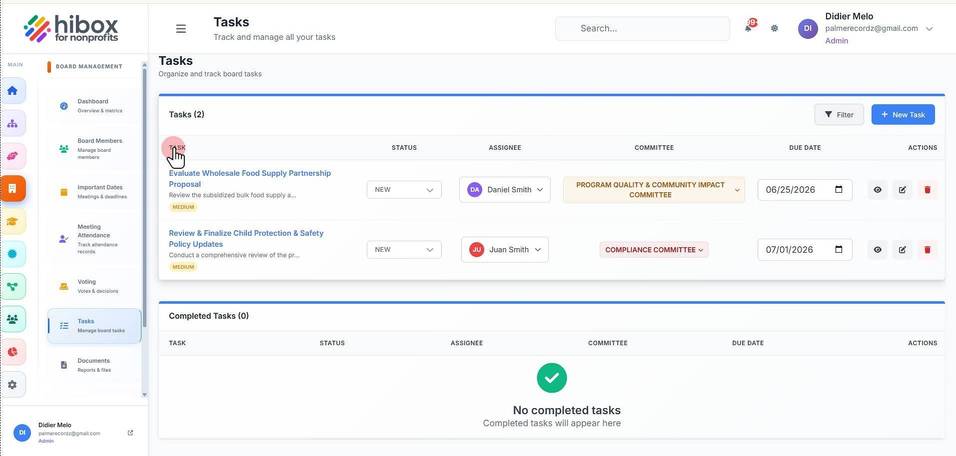Open Meeting Attendance menu item
Screen dimensions: 956x456
(94, 238)
